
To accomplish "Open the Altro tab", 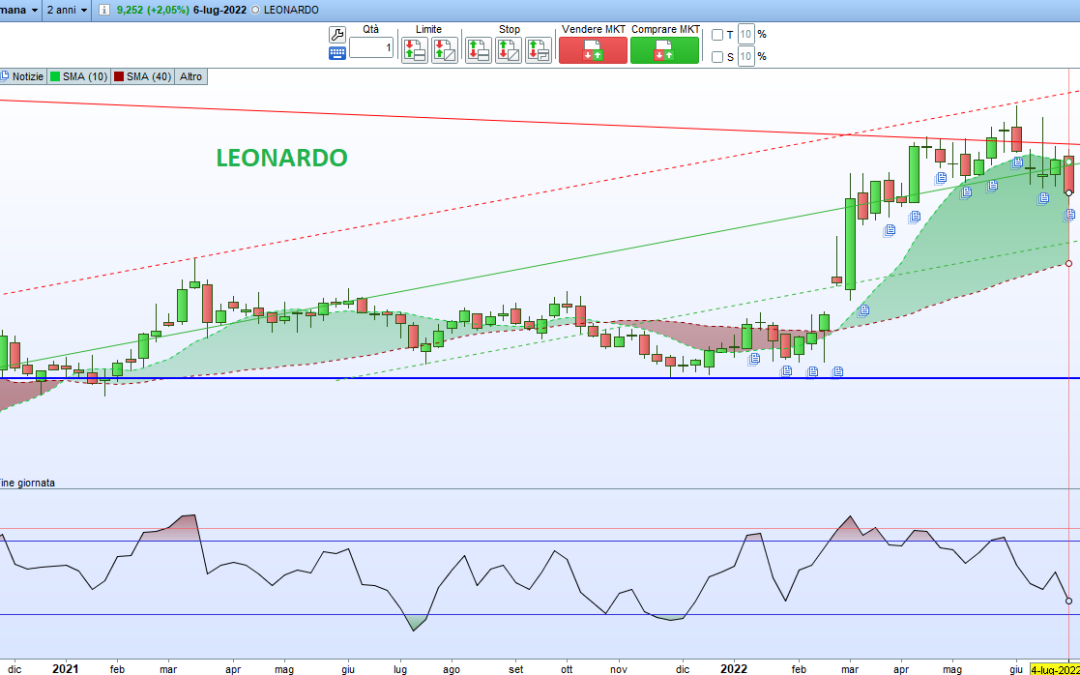I will point(191,76).
